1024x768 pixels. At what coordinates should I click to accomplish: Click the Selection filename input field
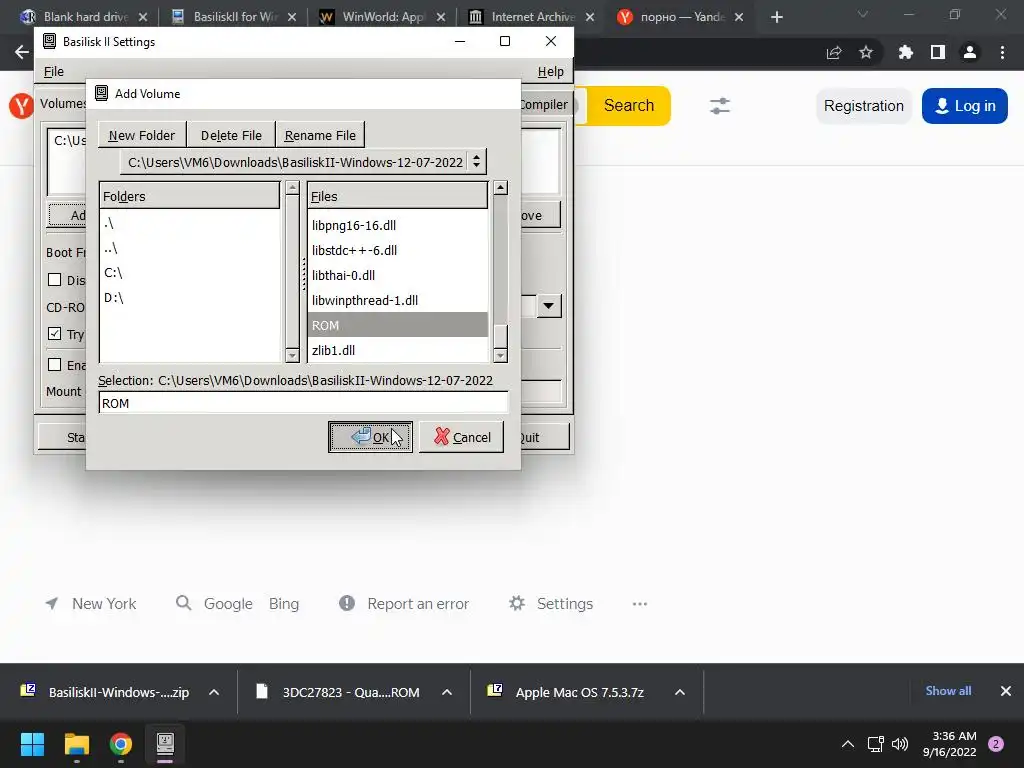click(x=303, y=403)
